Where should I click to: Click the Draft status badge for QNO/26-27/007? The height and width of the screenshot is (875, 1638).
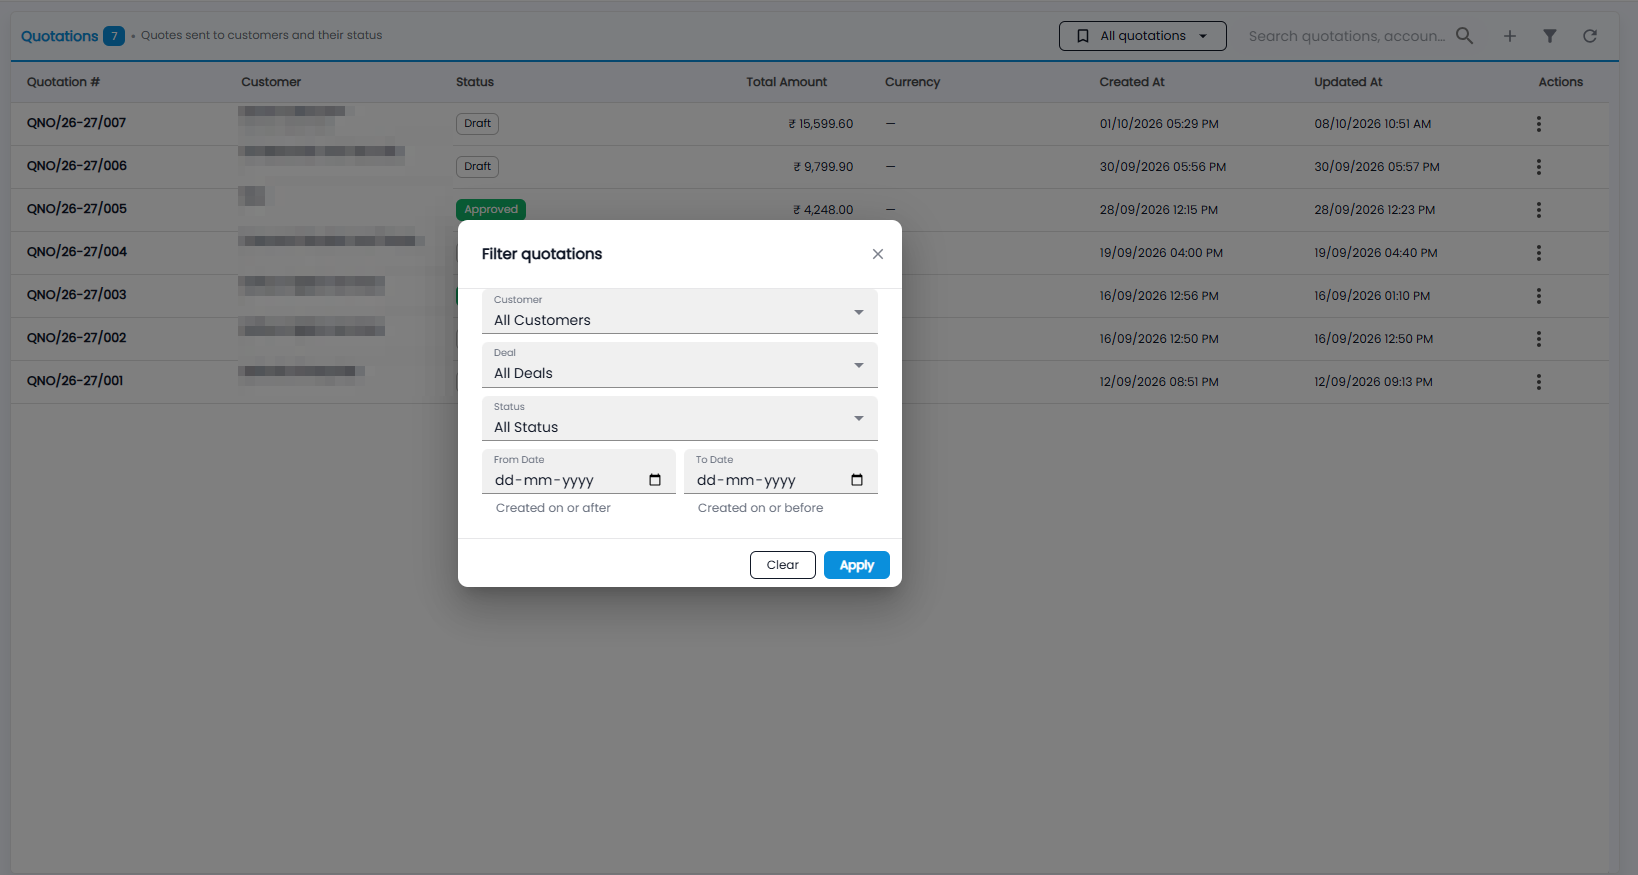tap(478, 124)
